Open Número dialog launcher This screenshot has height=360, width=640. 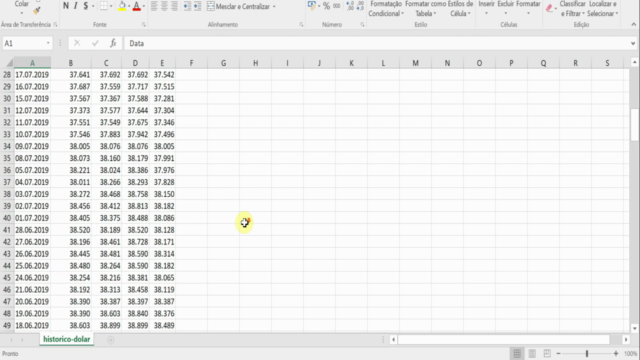pos(362,25)
